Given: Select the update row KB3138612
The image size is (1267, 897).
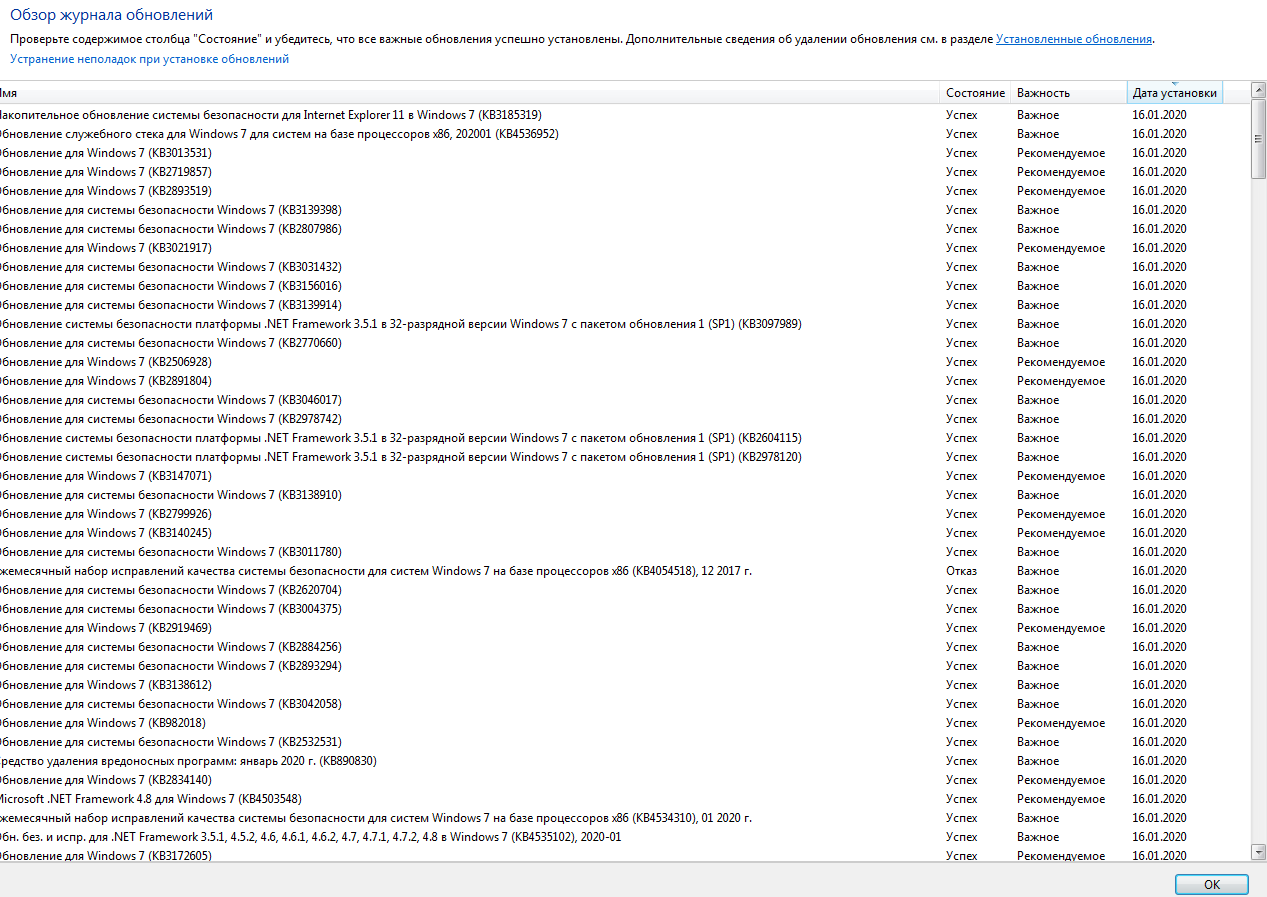Looking at the screenshot, I should tap(625, 685).
